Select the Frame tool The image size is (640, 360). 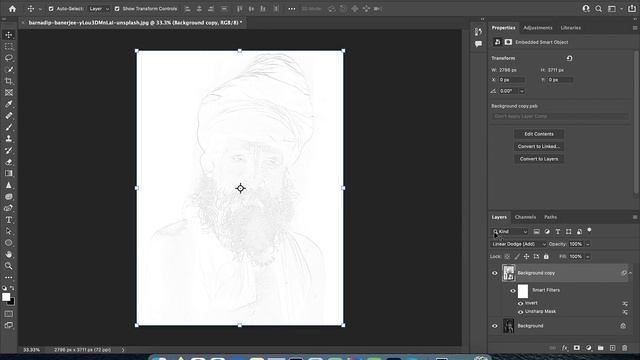click(x=9, y=93)
